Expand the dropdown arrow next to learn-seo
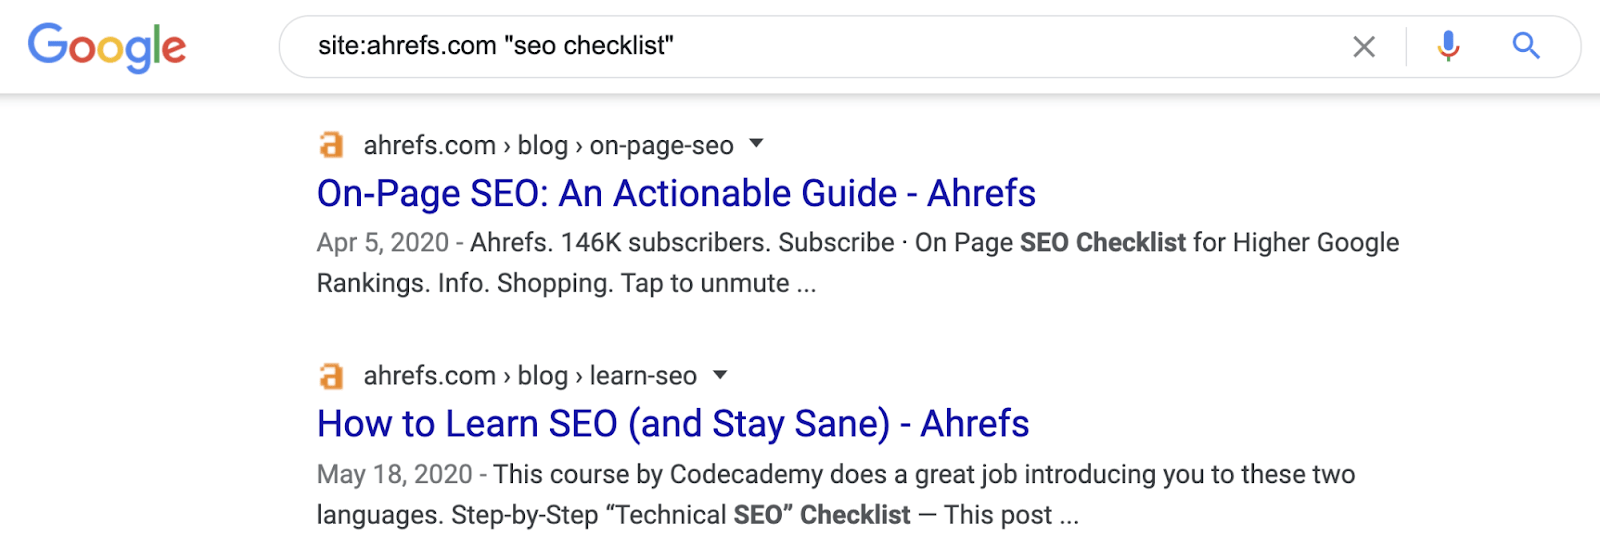 720,375
